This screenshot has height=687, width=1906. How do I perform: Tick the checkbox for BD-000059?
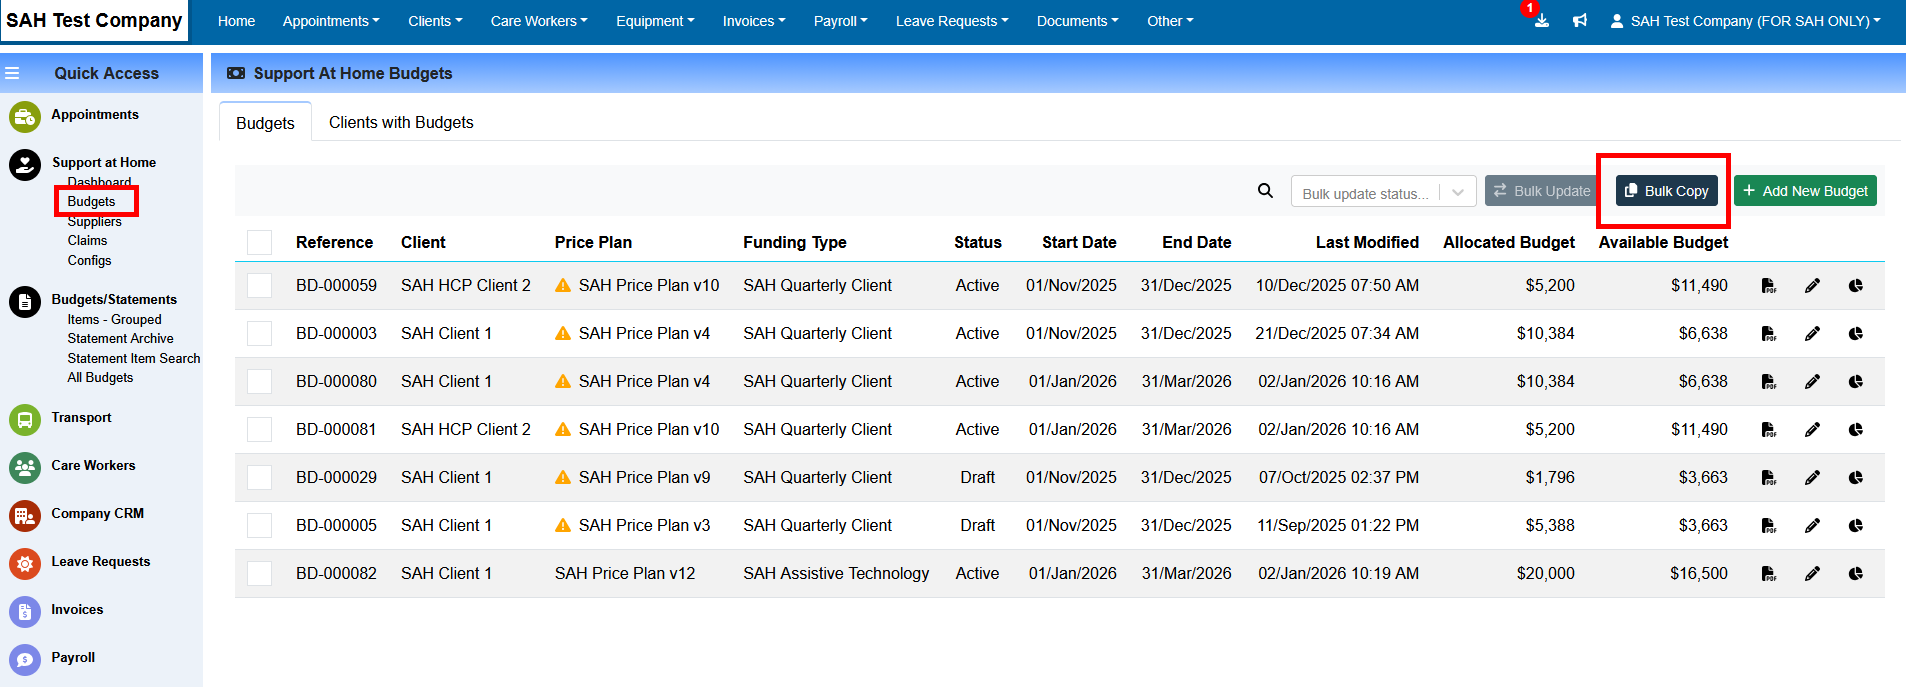[x=260, y=286]
